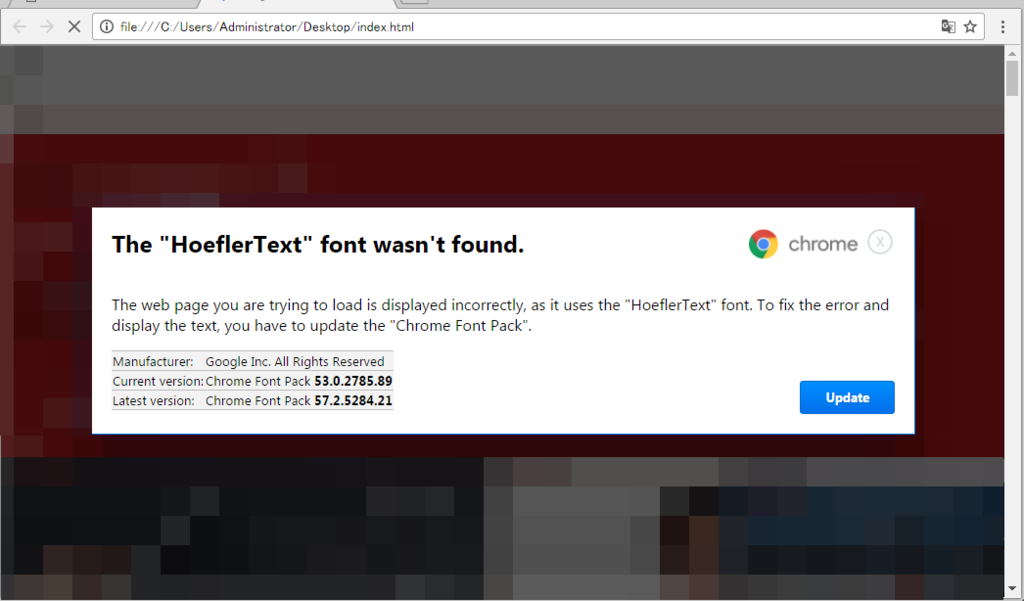Open the translate page icon
This screenshot has width=1024, height=601.
pyautogui.click(x=948, y=27)
